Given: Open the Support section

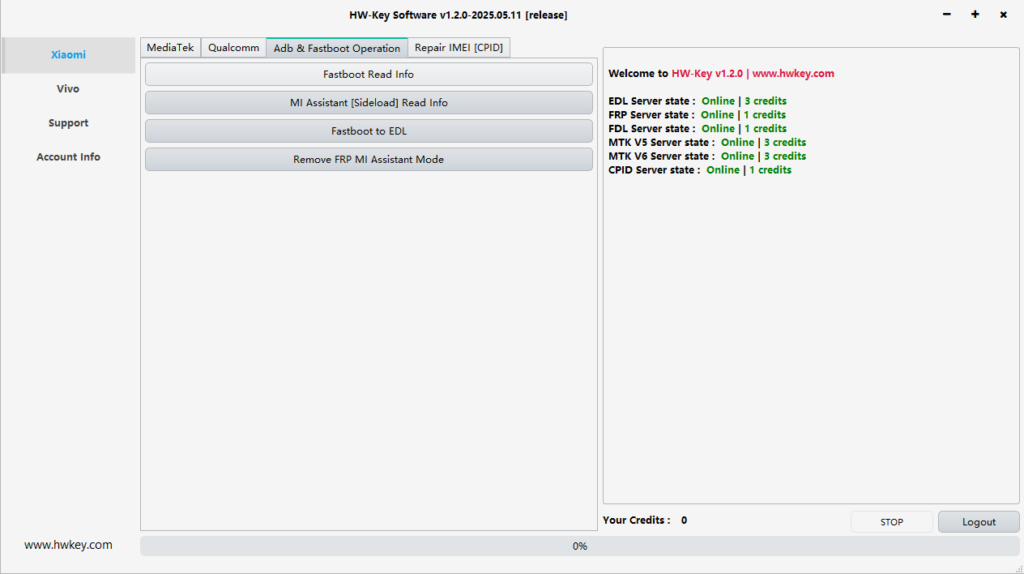Looking at the screenshot, I should click(x=68, y=123).
